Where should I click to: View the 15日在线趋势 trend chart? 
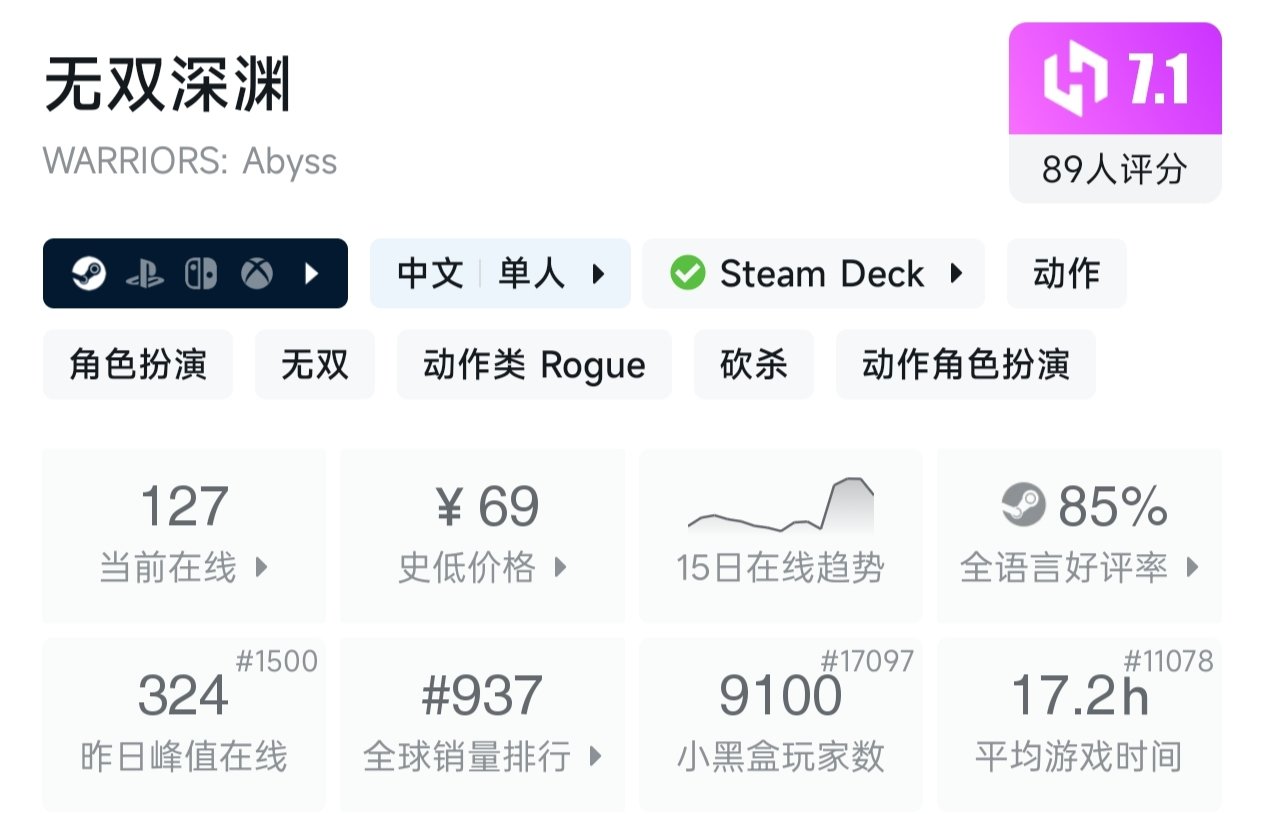pos(780,535)
